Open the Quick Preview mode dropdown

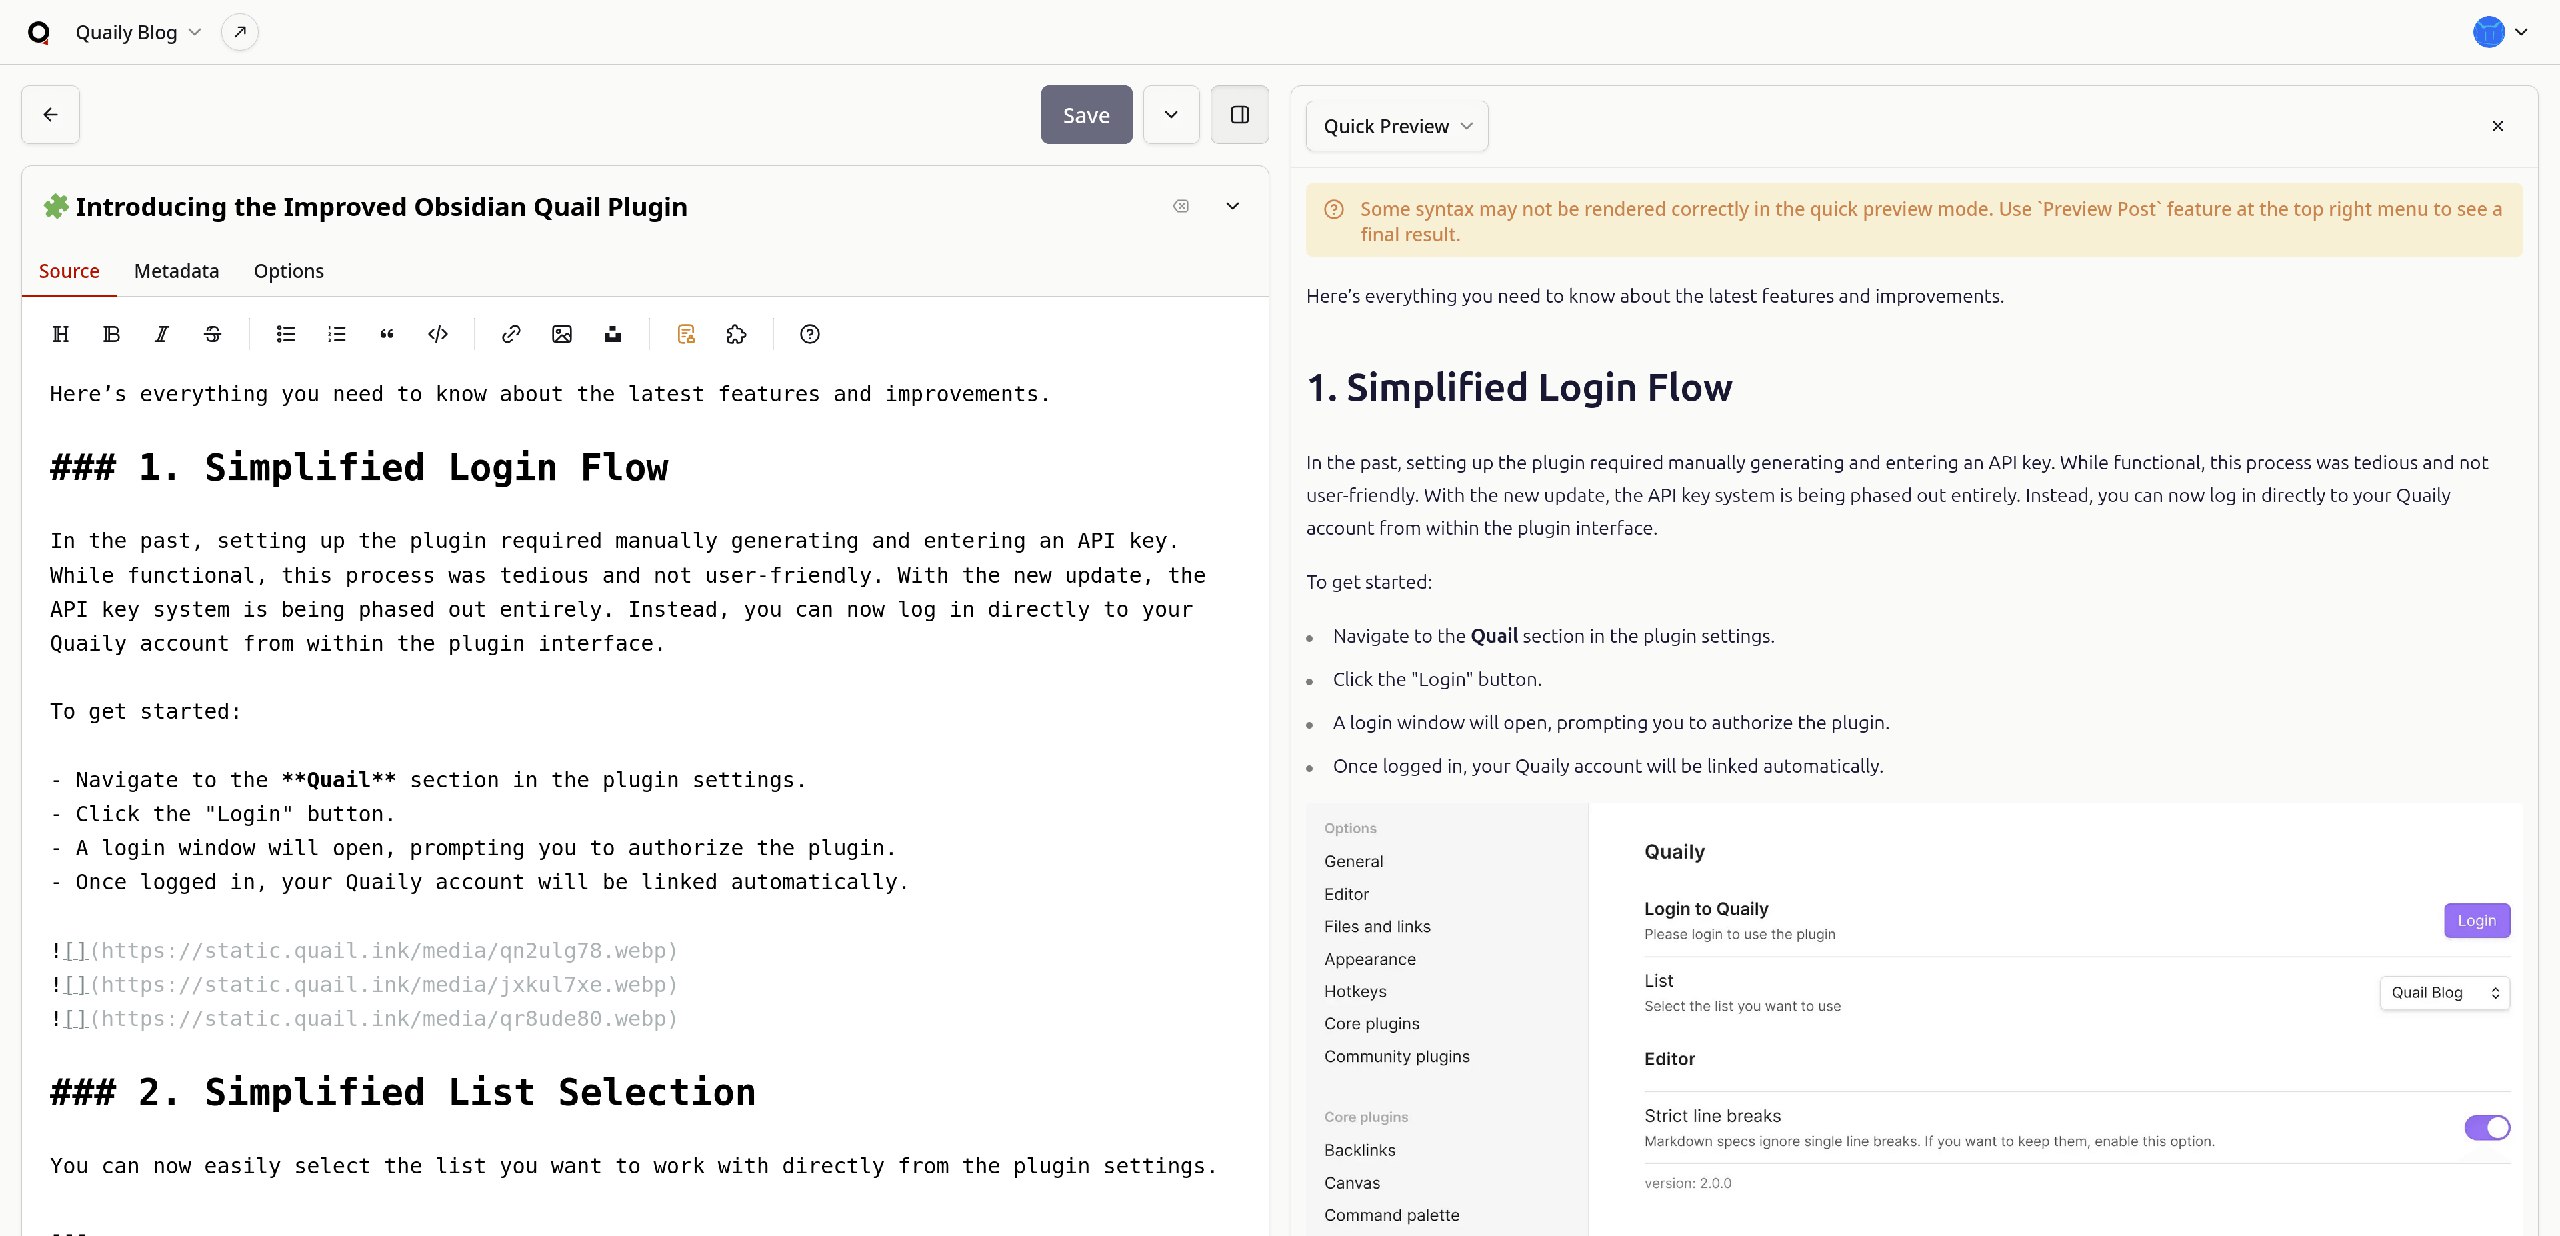[1397, 126]
